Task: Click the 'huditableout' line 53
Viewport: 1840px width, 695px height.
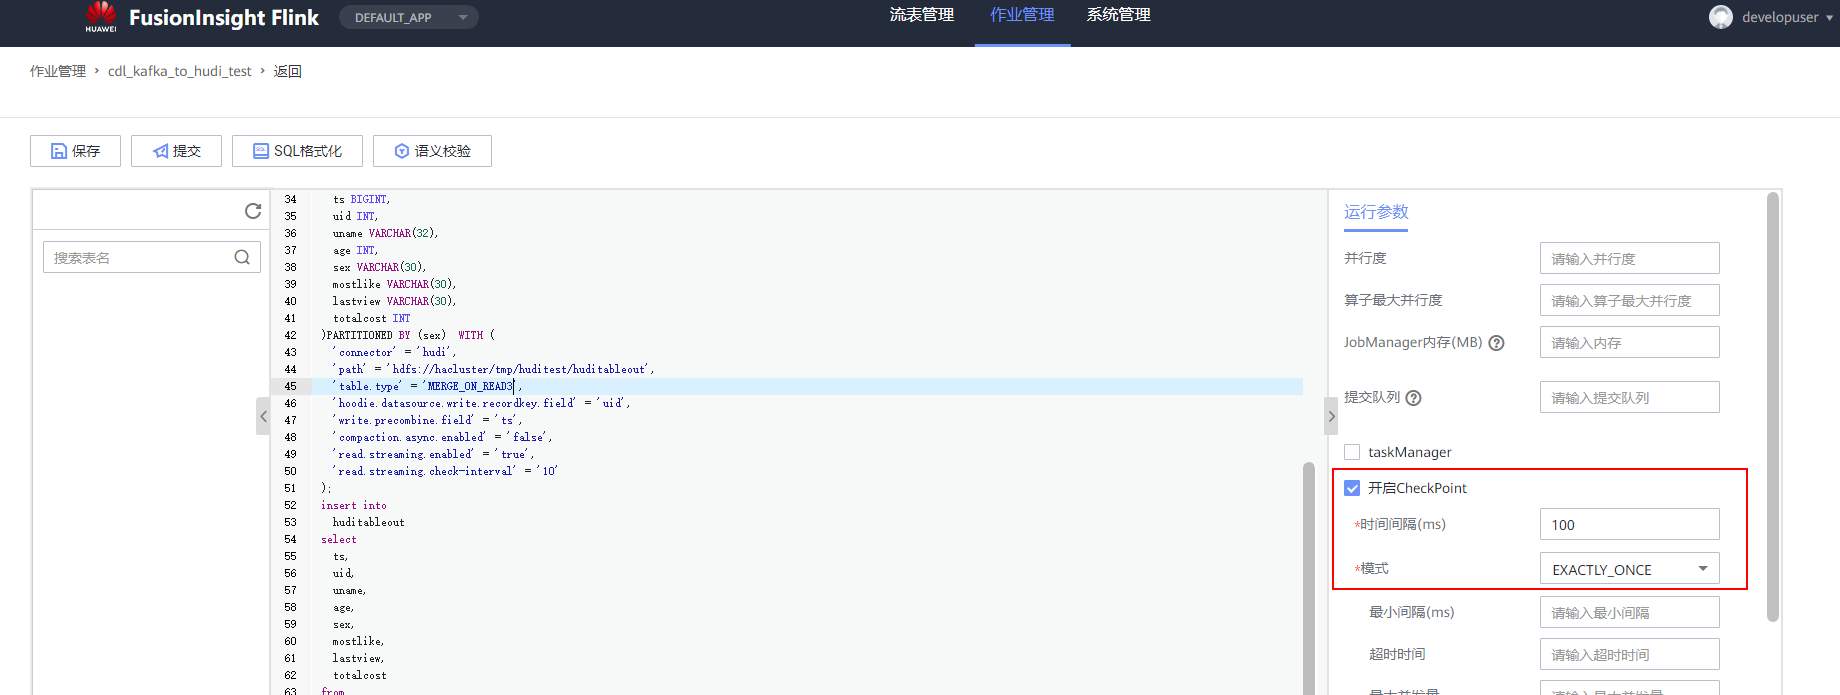Action: pos(369,522)
